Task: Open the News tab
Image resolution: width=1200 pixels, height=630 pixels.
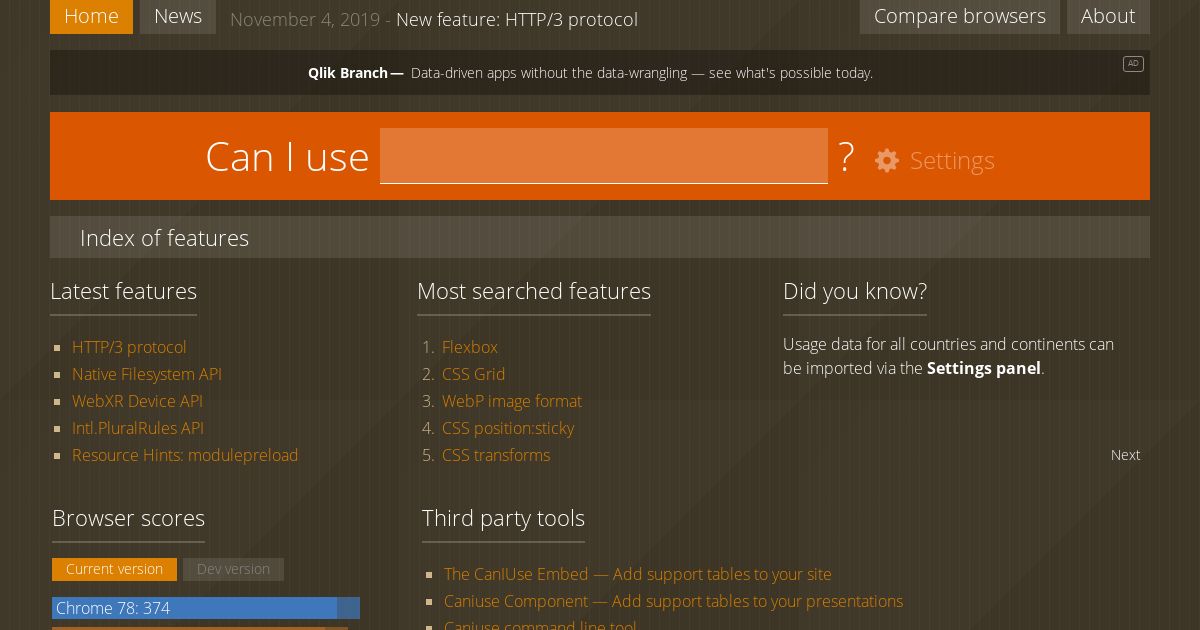Action: point(178,16)
